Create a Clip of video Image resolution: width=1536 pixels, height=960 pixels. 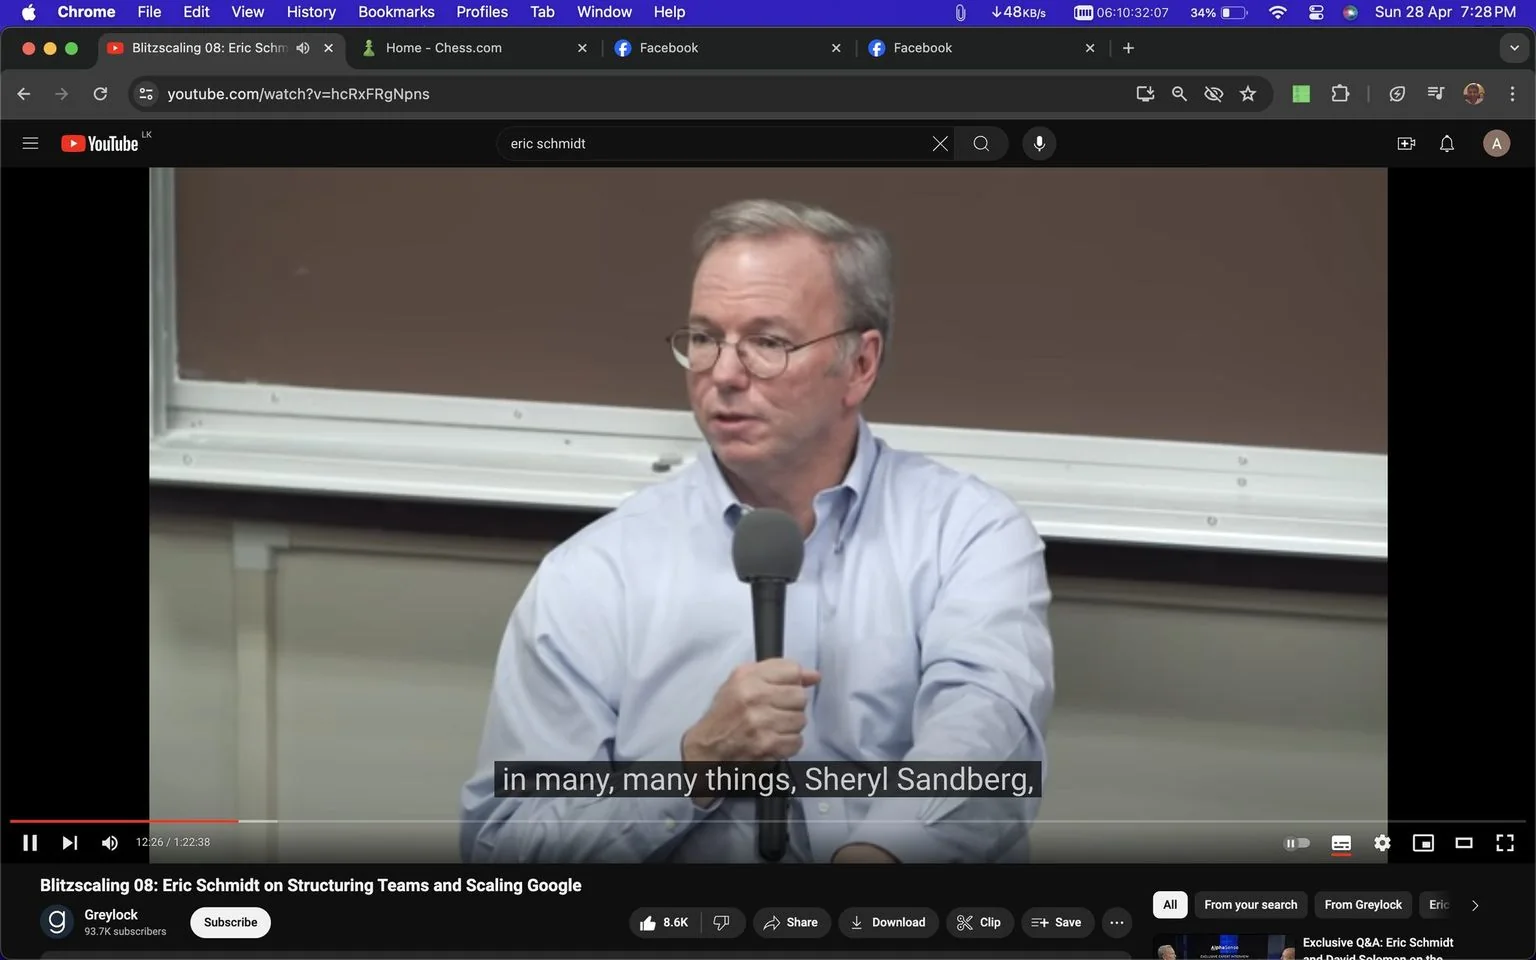pyautogui.click(x=979, y=922)
